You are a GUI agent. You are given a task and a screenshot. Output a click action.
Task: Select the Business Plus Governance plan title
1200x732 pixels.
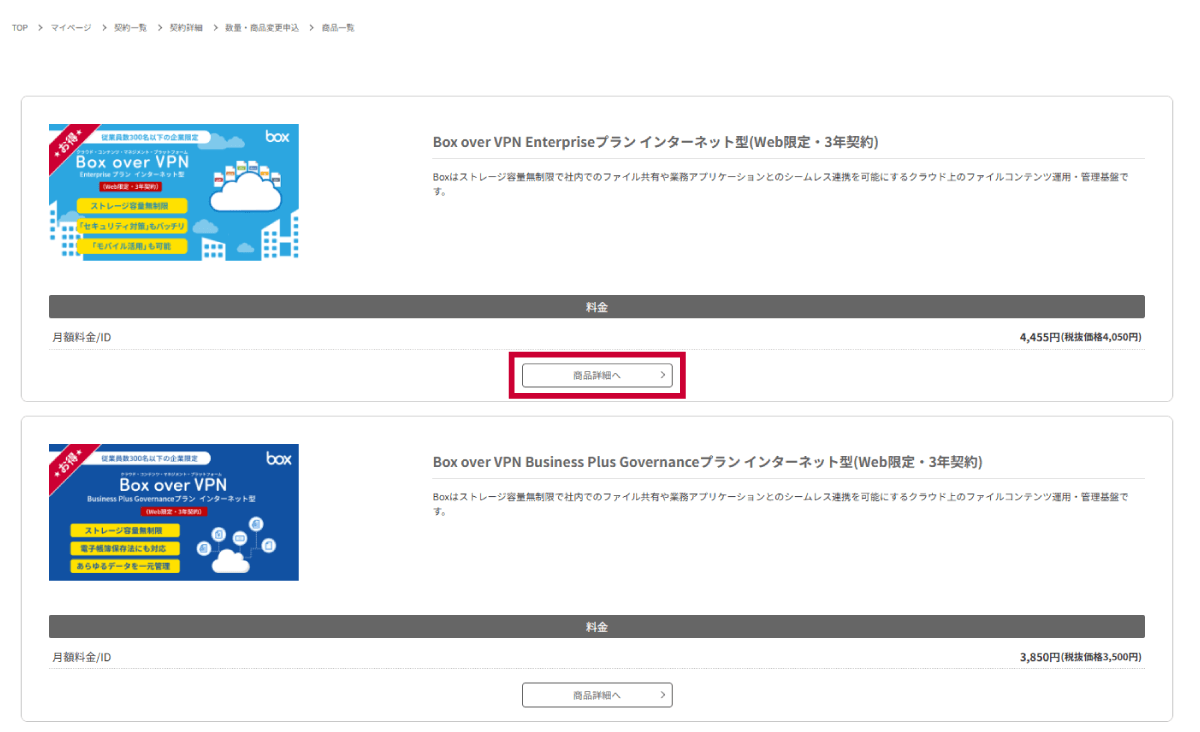click(x=708, y=462)
